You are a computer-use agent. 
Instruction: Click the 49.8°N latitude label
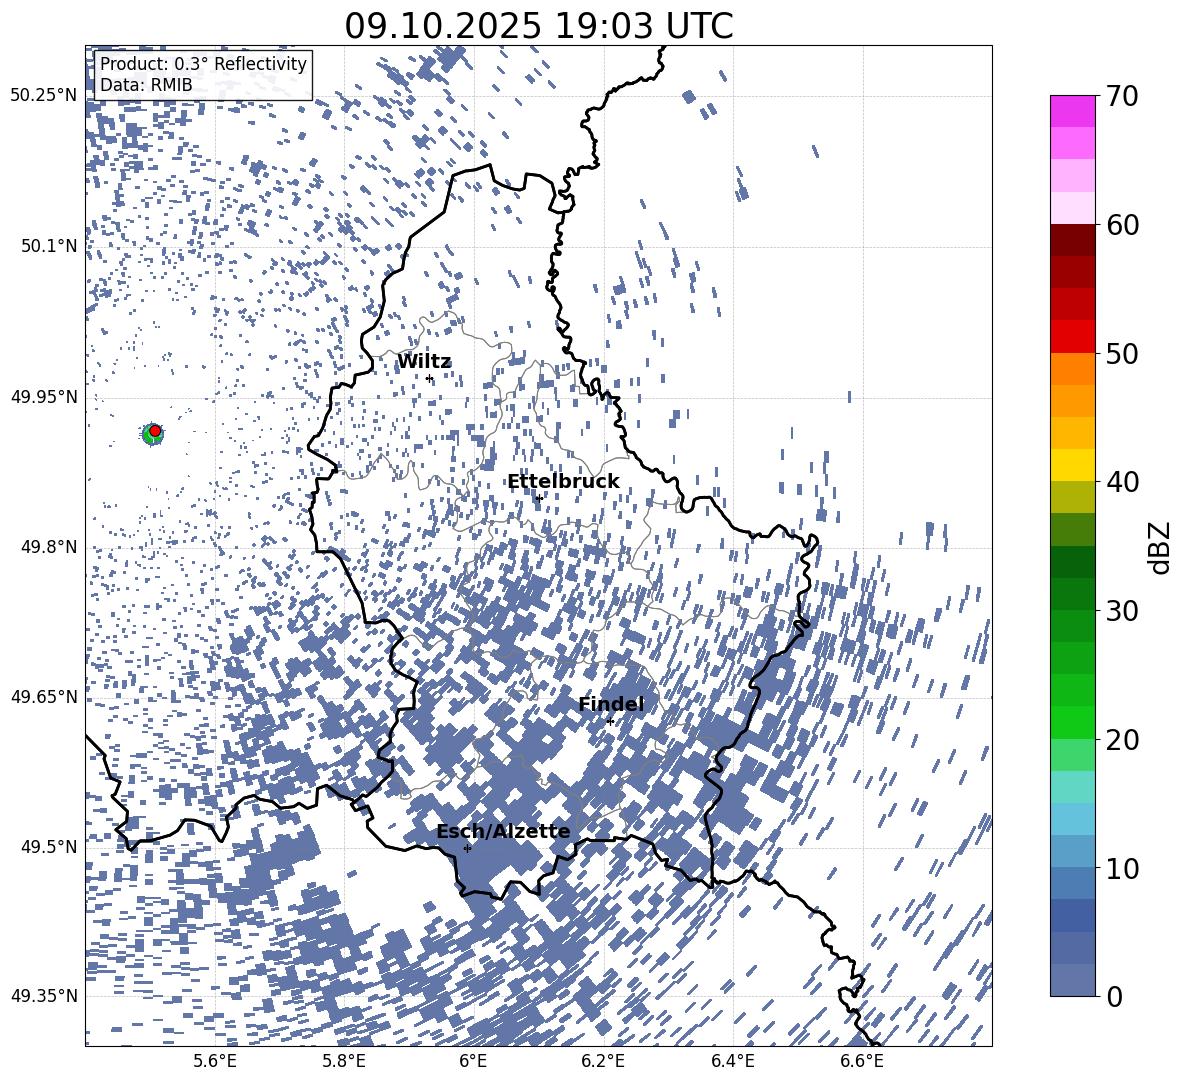coord(50,547)
